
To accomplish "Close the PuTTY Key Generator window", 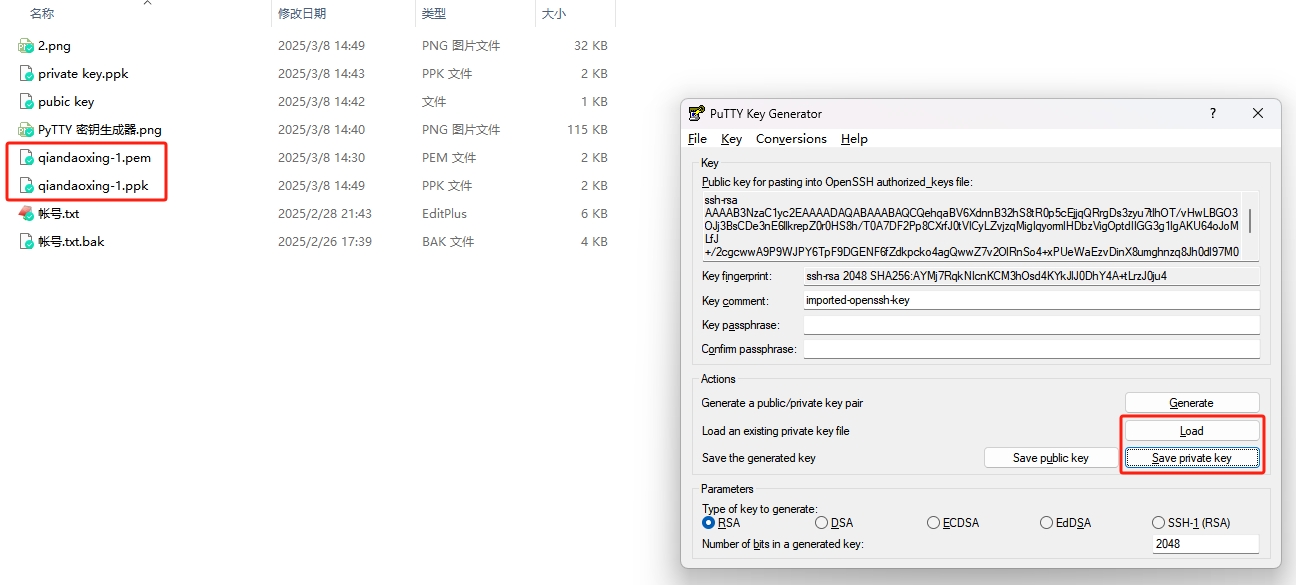I will pyautogui.click(x=1259, y=114).
